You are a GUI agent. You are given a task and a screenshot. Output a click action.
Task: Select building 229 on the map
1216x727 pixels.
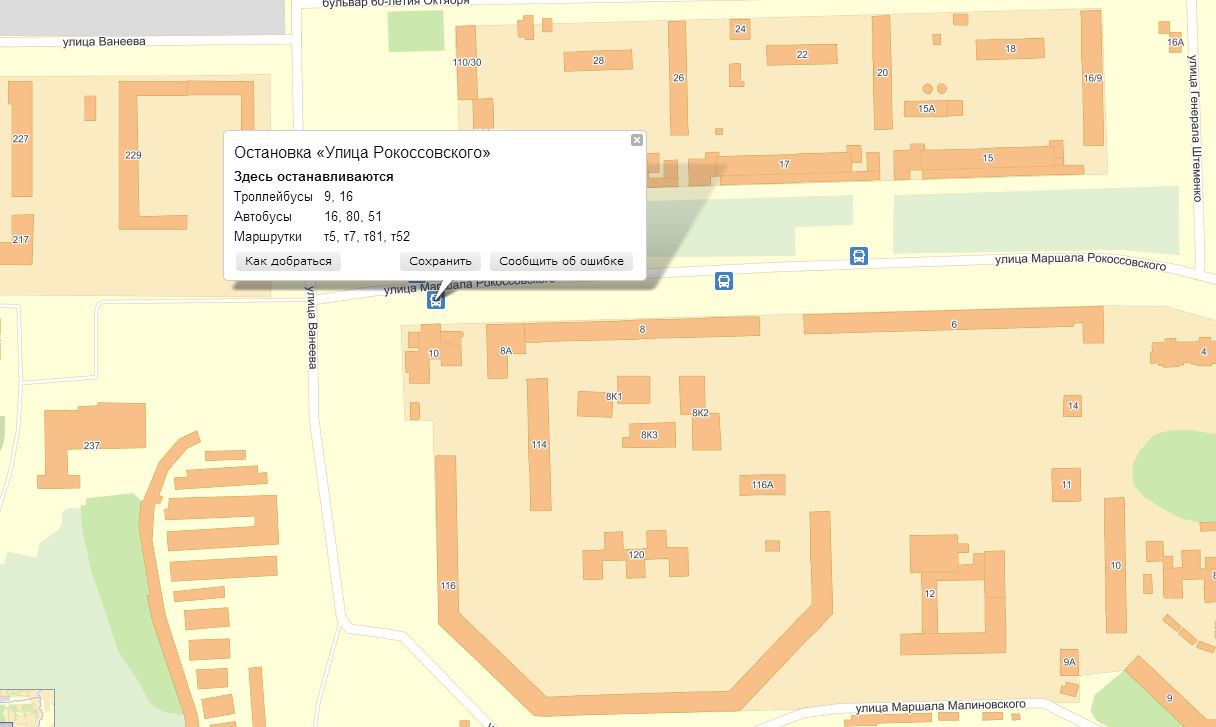(134, 155)
